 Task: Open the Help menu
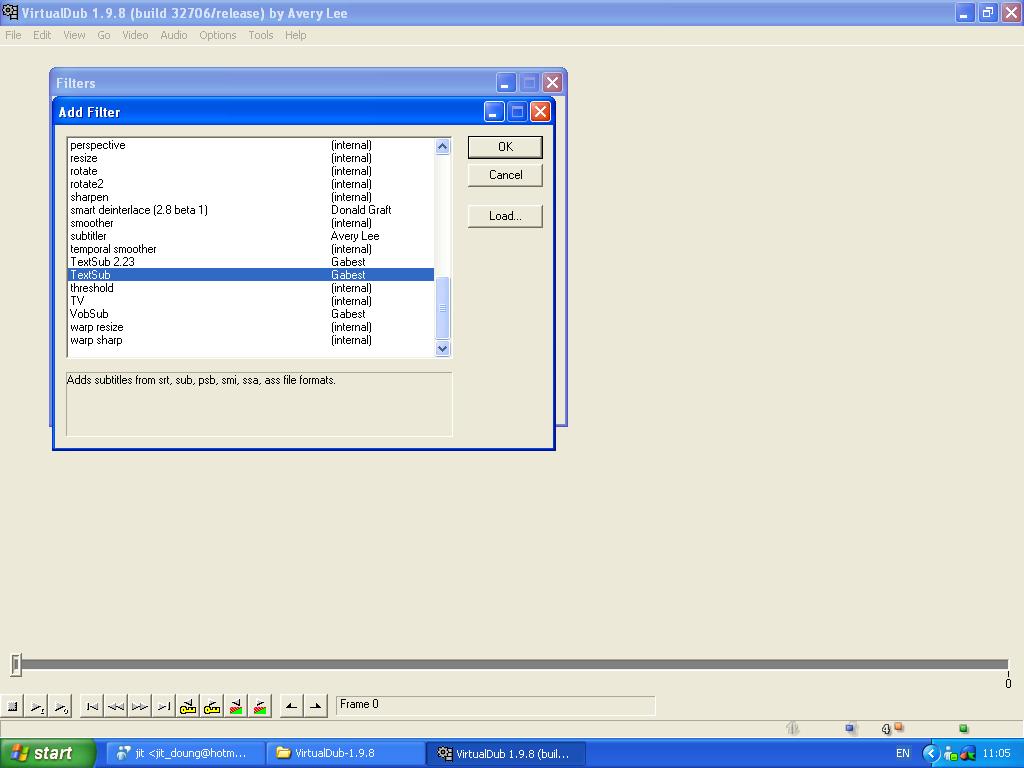295,35
